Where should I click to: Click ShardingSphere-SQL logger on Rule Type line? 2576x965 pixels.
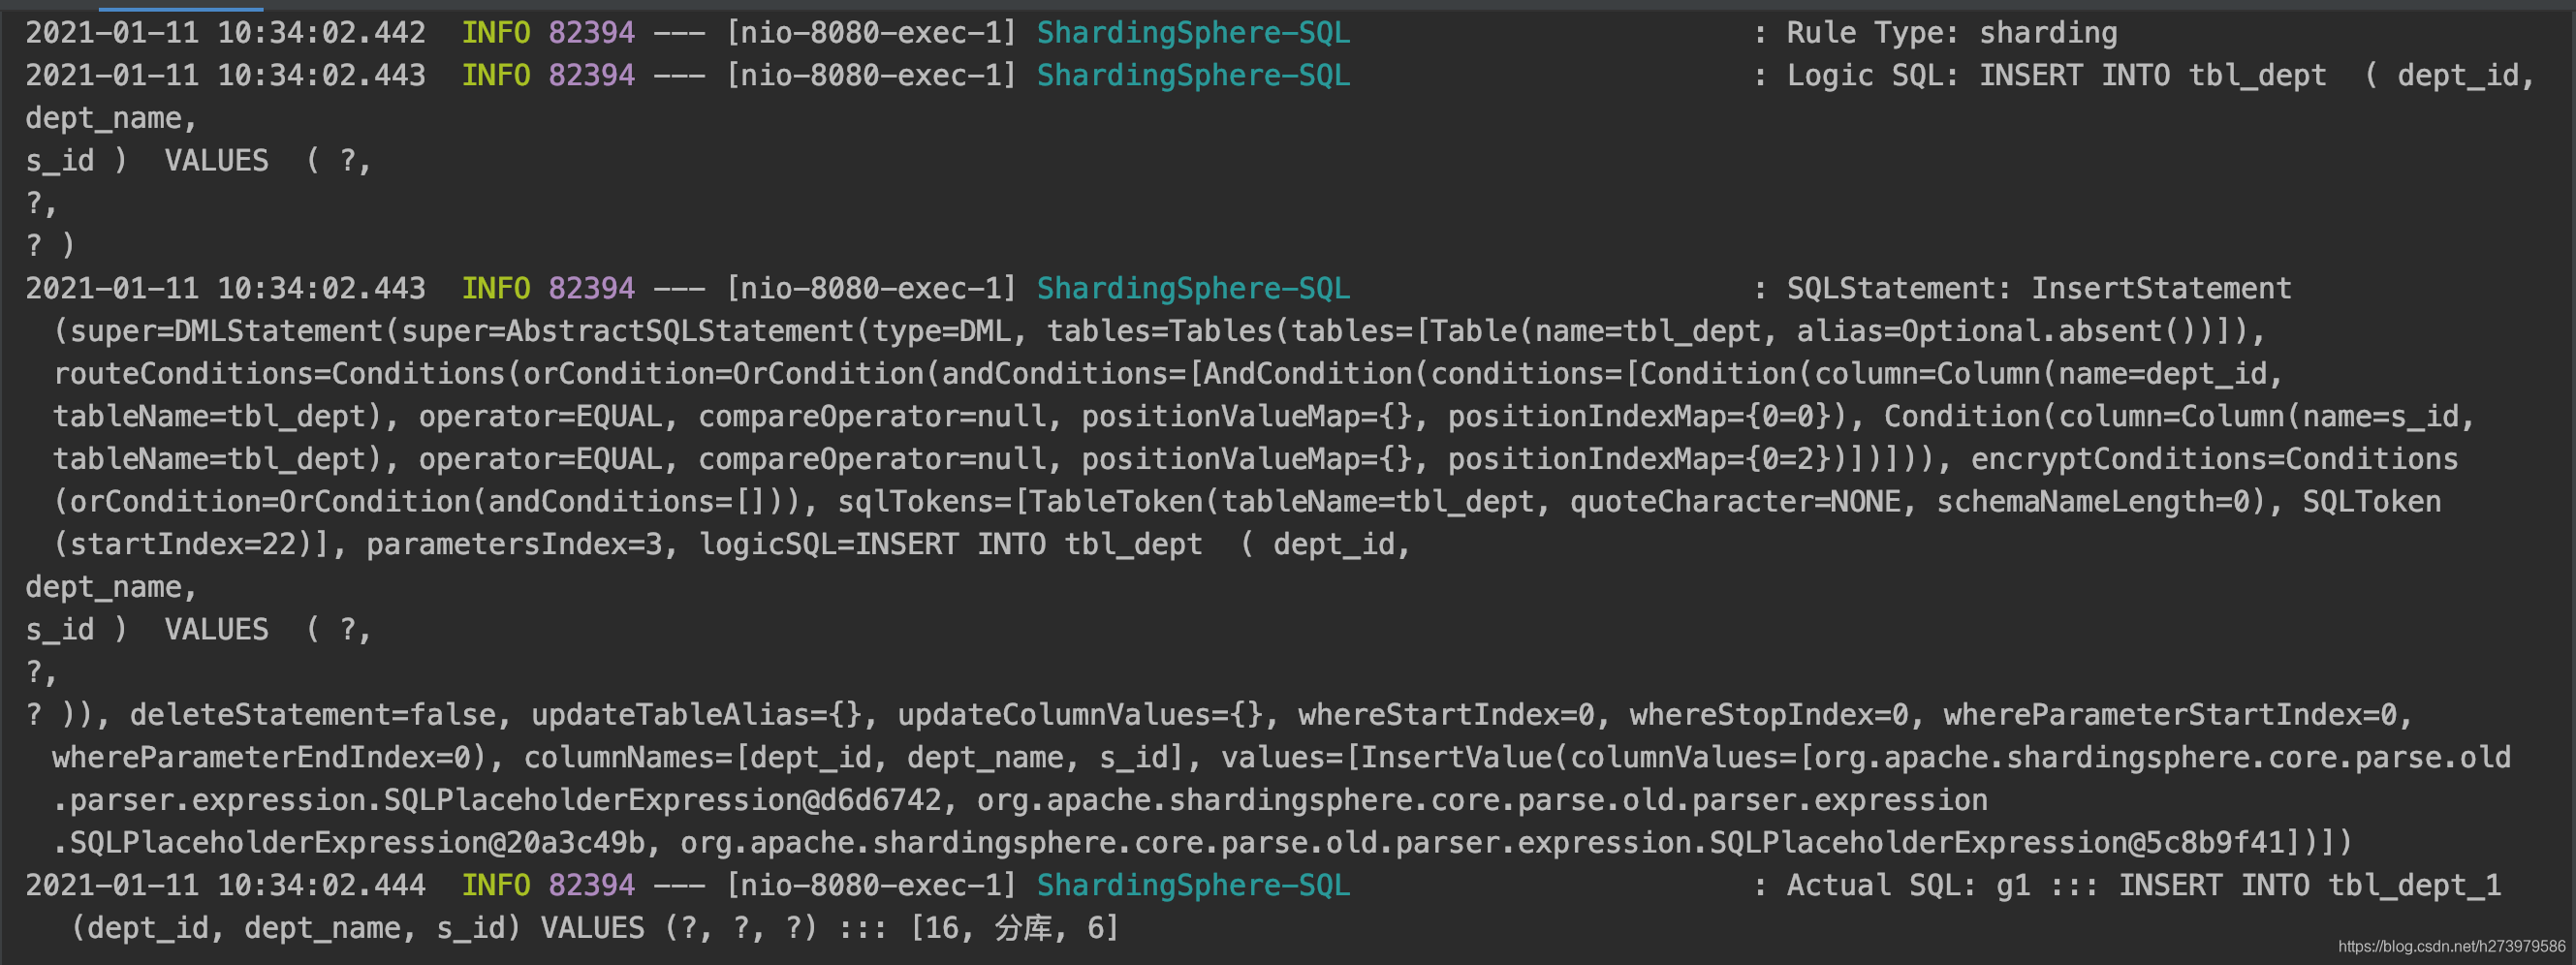pos(1193,33)
